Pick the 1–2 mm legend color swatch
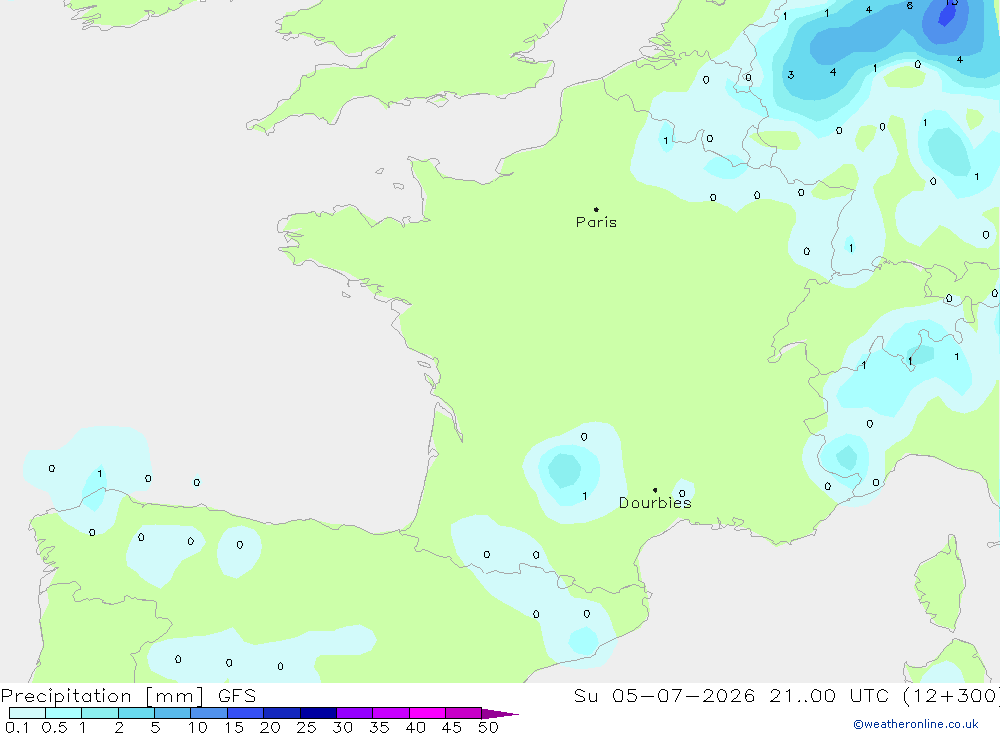The image size is (1000, 733). point(100,713)
